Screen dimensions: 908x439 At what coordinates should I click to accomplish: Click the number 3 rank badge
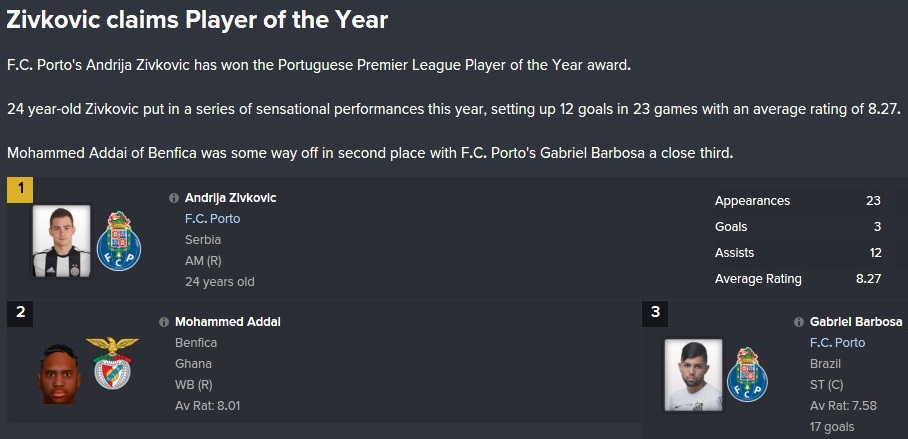[655, 313]
